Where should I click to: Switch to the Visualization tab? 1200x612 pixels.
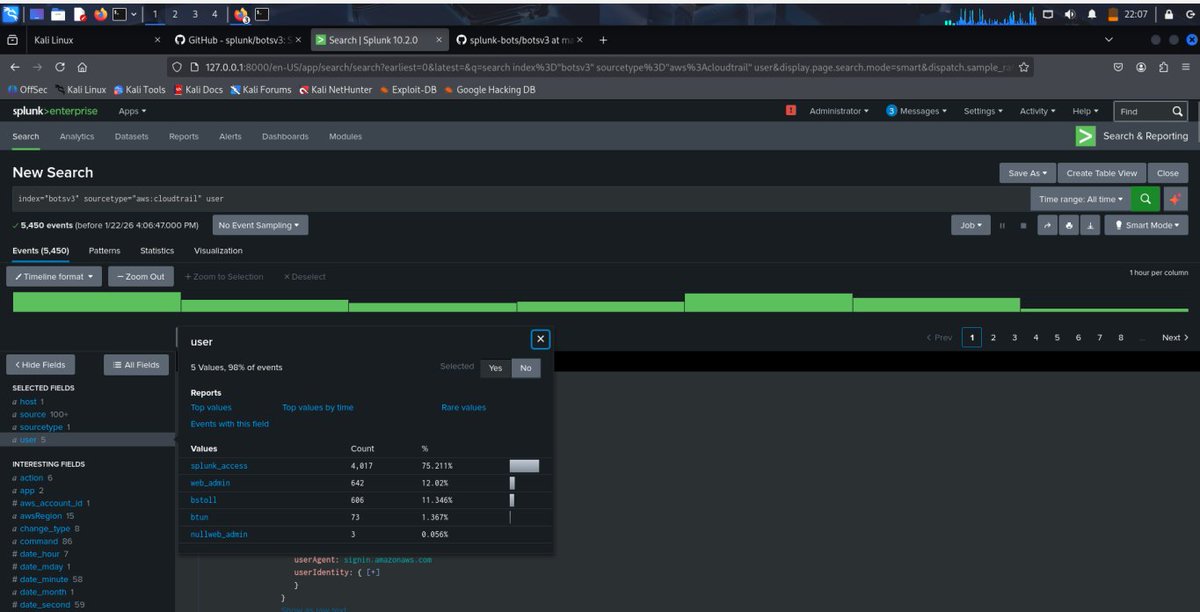click(x=218, y=251)
